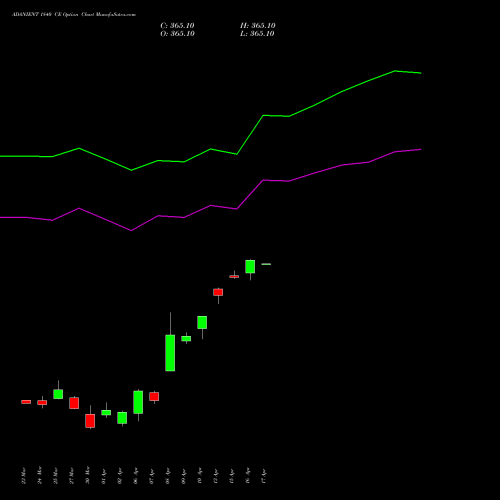The image size is (500, 500).
Task: Select the red candle for 27 Mar
Action: (x=74, y=403)
